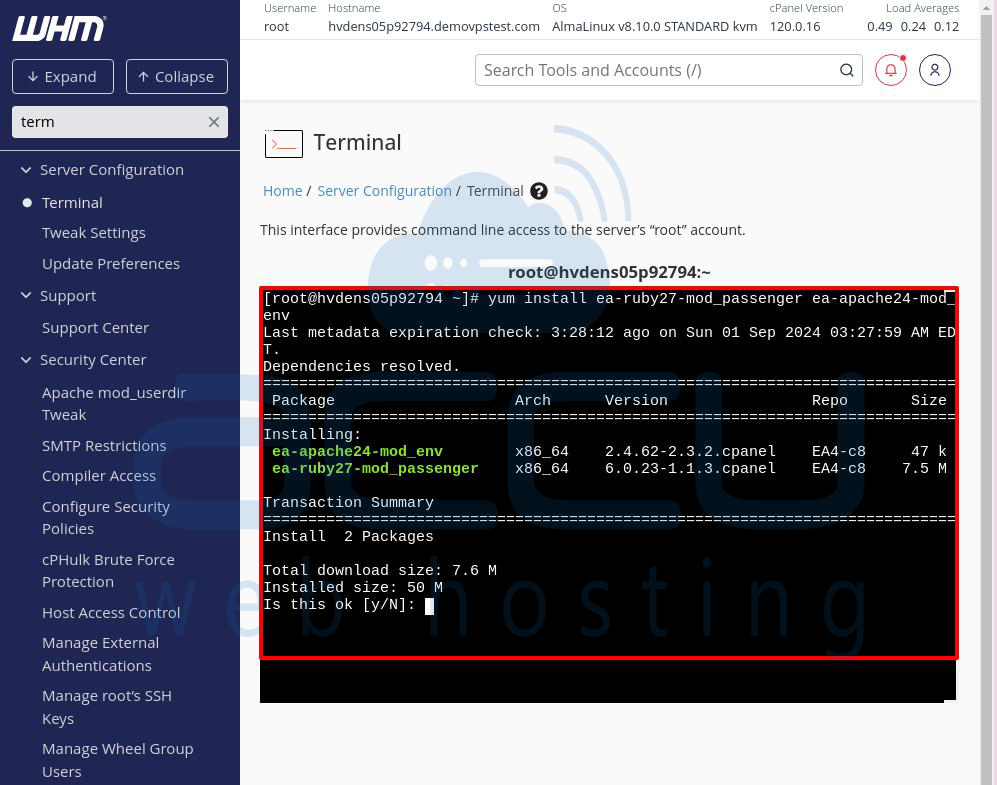Go to Server Configuration breadcrumb link
The width and height of the screenshot is (997, 785).
[384, 191]
